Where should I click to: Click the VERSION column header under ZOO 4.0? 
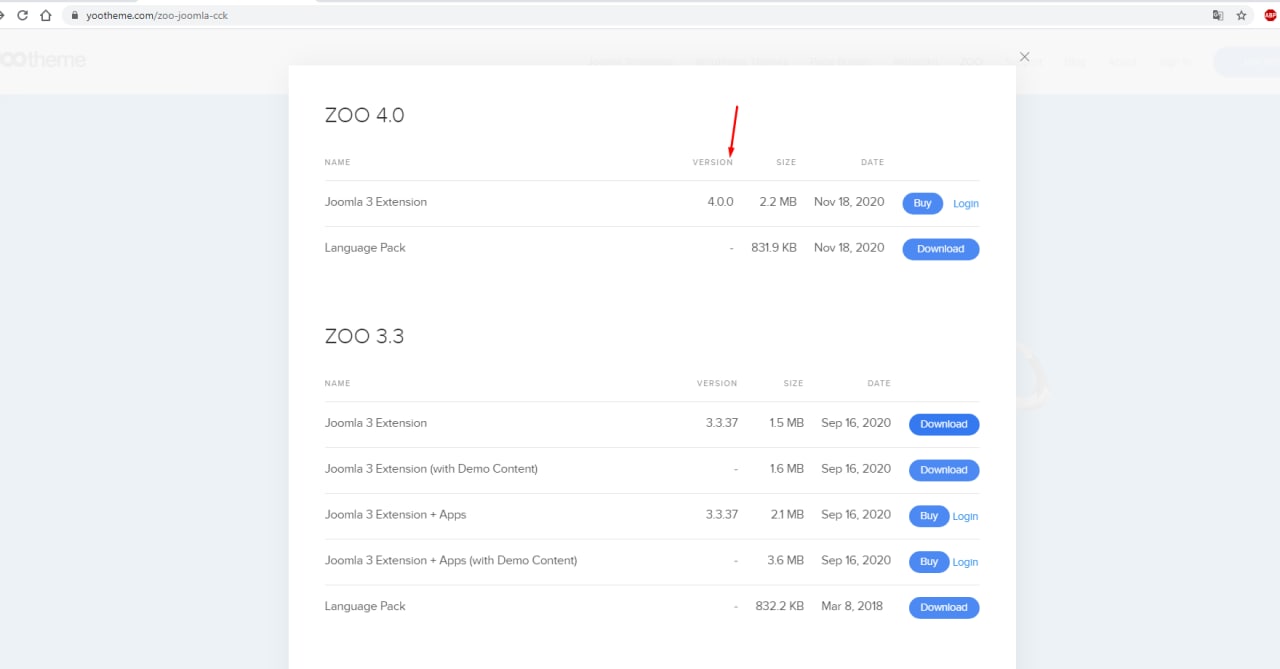pos(713,162)
